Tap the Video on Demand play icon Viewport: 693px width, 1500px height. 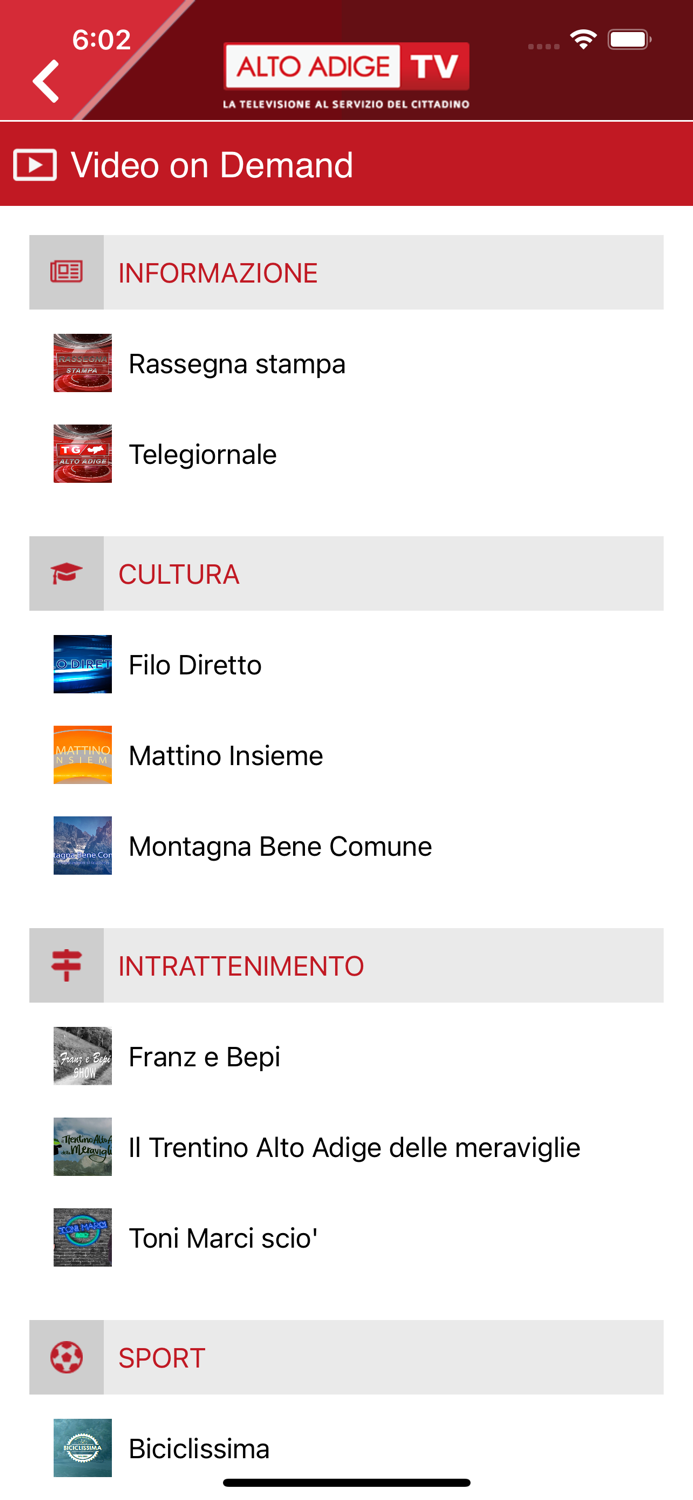coord(35,163)
